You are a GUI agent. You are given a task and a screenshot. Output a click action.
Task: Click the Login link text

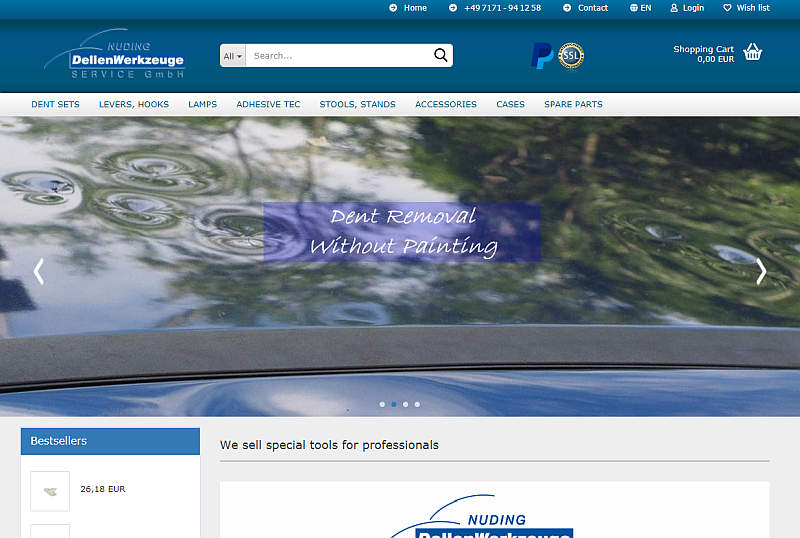tap(693, 8)
